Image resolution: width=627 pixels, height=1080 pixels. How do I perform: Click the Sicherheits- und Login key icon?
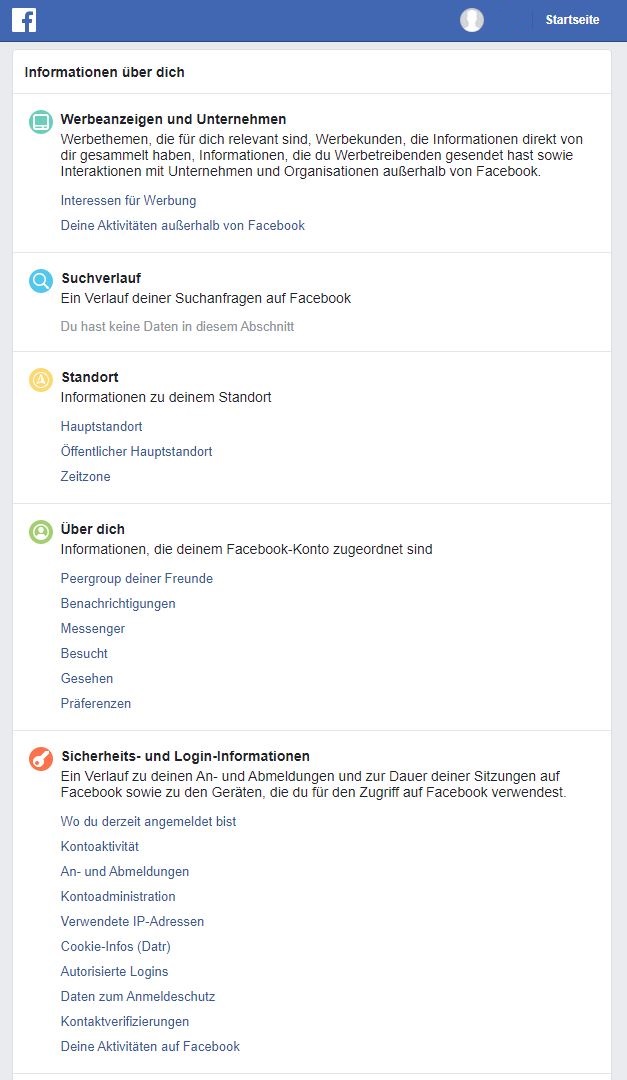point(41,759)
